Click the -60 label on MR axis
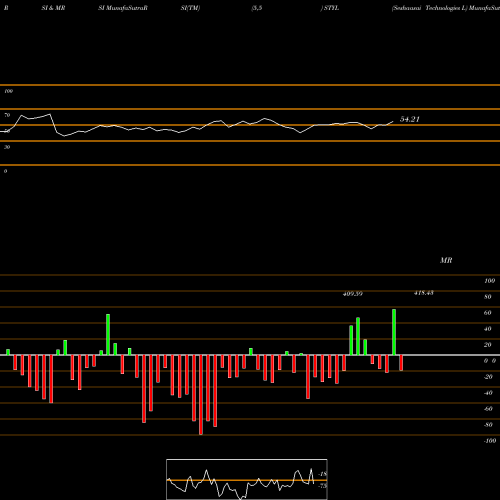500x500 pixels. coord(488,409)
